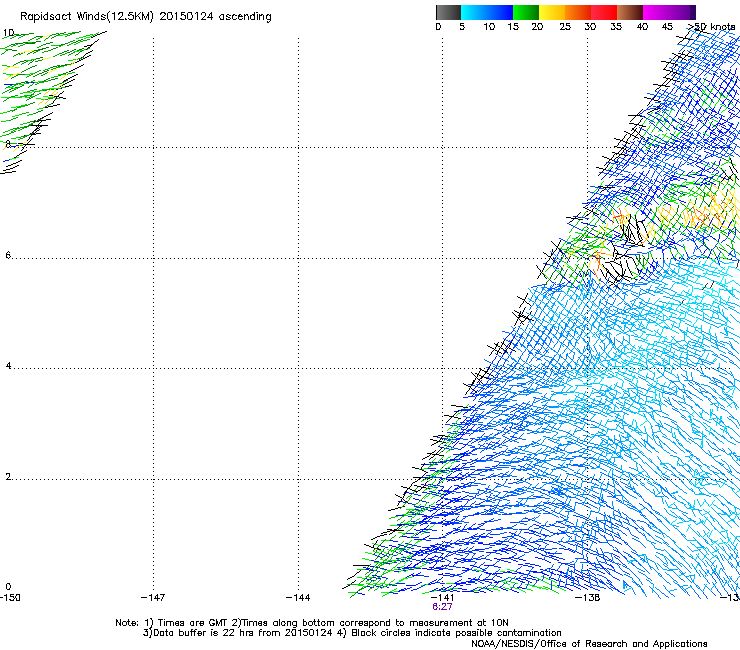
Task: Click the longitude '-138' axis label
Action: click(x=588, y=598)
